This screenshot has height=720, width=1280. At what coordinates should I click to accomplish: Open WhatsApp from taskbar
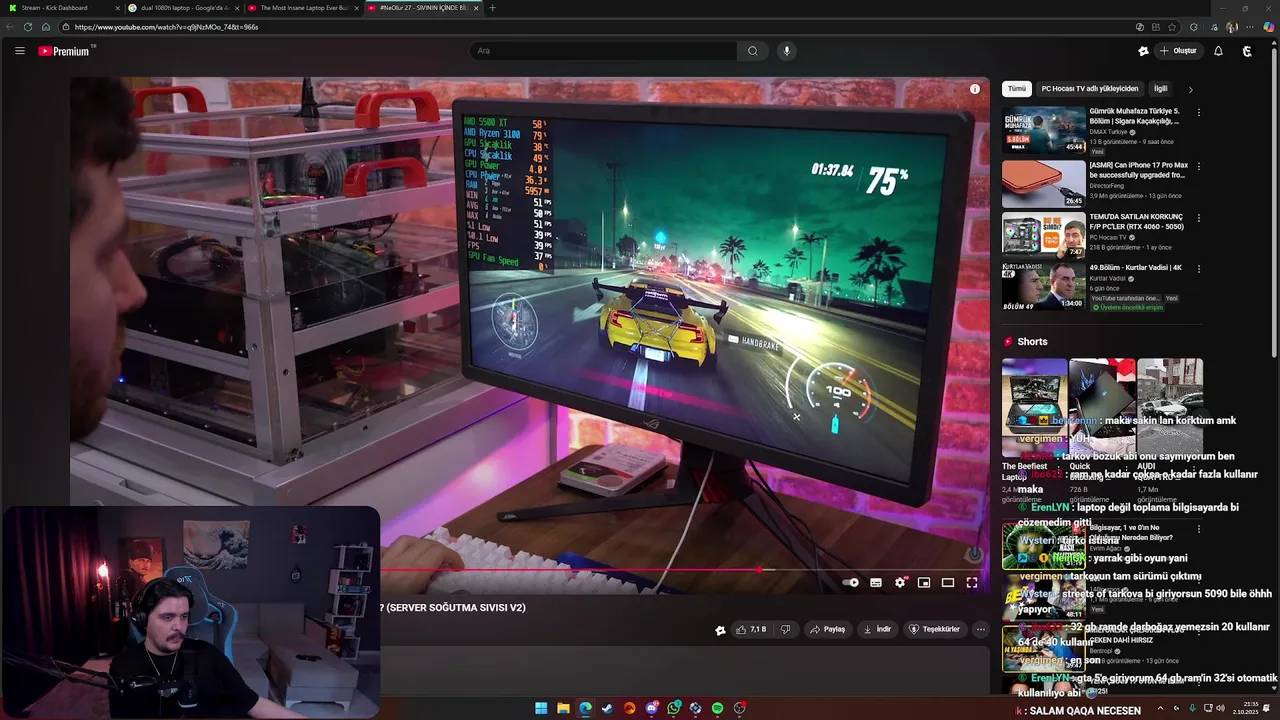coord(673,708)
